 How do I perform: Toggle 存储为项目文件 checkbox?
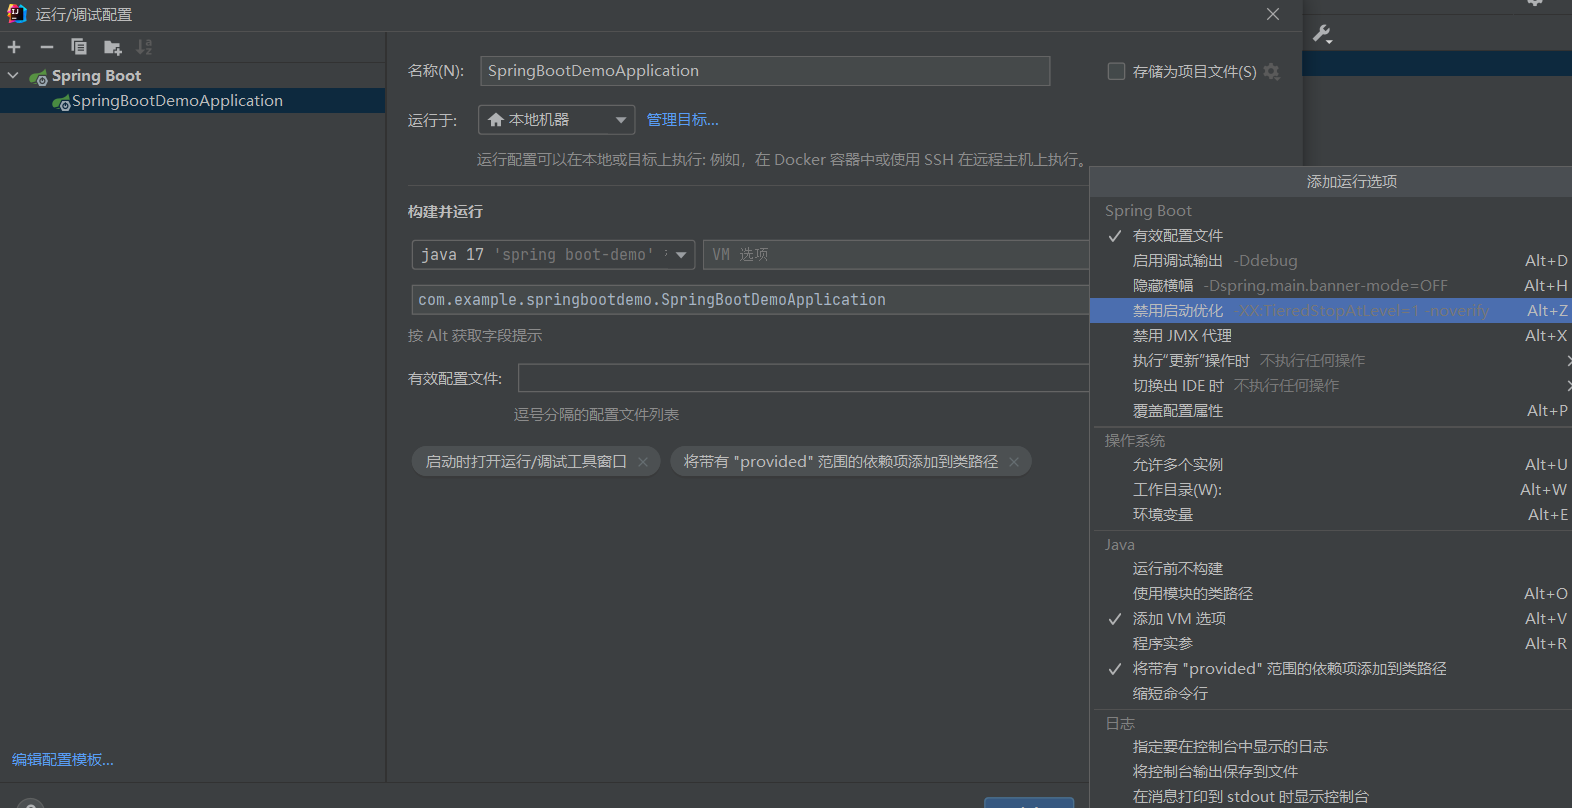(x=1116, y=71)
